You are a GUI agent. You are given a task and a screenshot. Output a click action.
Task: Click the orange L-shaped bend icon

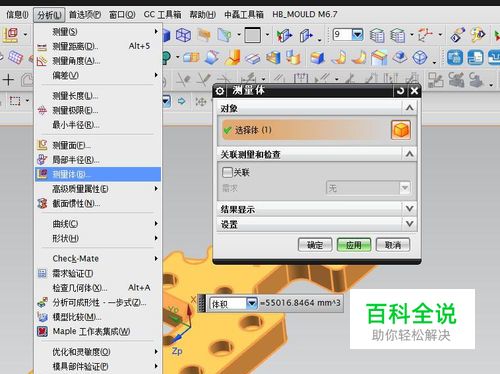233,57
